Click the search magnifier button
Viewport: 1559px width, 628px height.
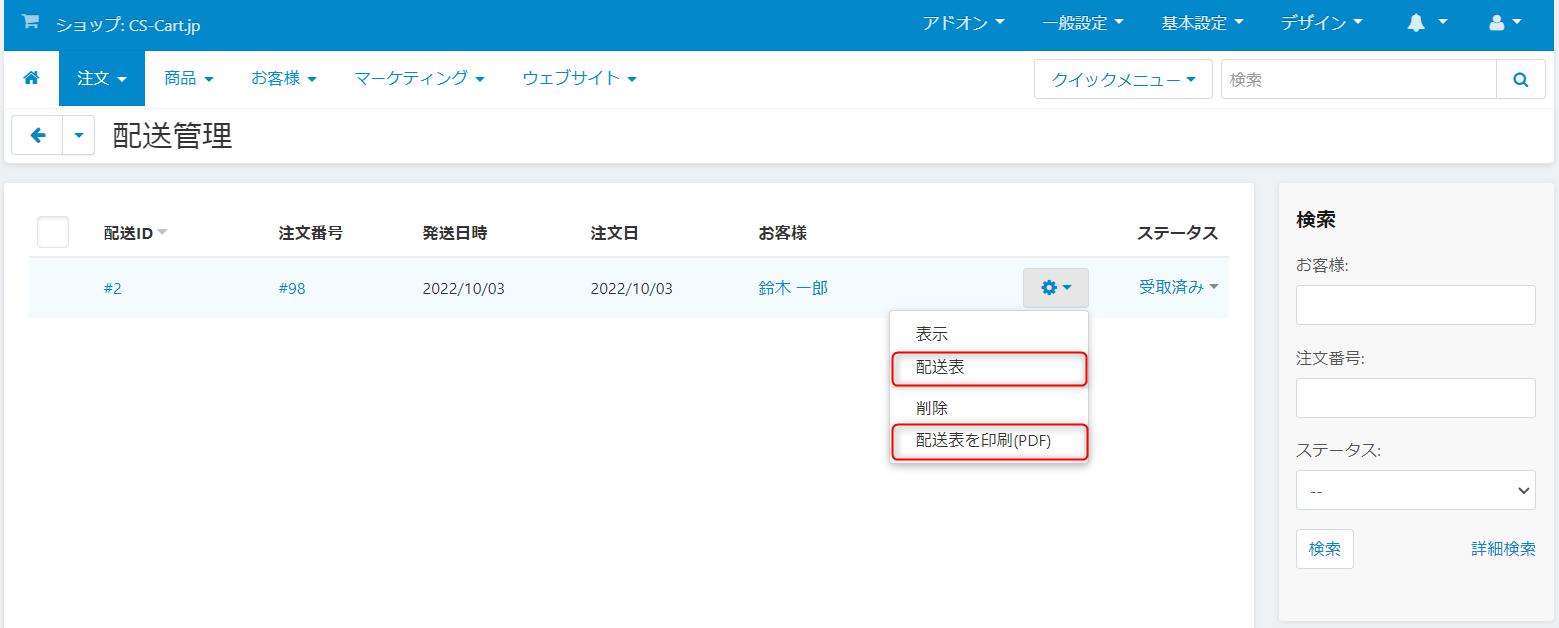(1521, 79)
